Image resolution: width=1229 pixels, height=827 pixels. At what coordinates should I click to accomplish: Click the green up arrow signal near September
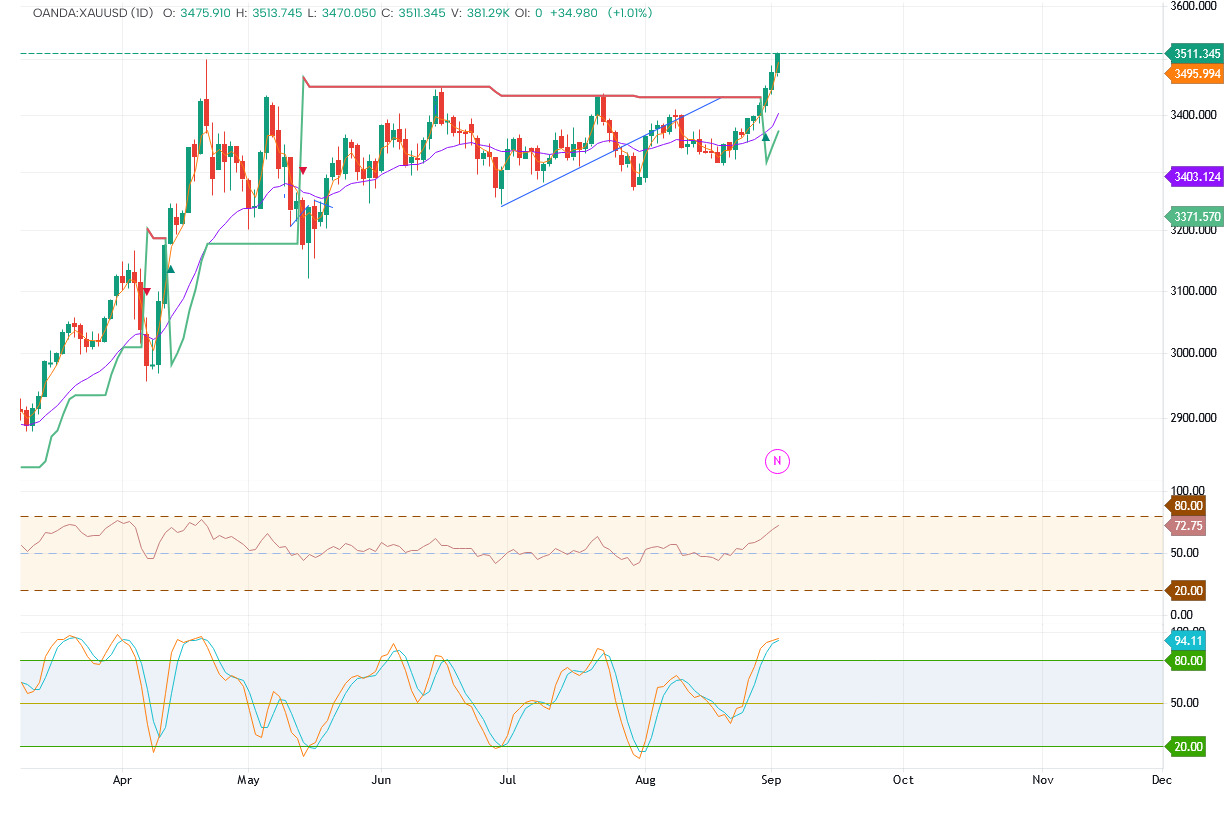tap(766, 136)
